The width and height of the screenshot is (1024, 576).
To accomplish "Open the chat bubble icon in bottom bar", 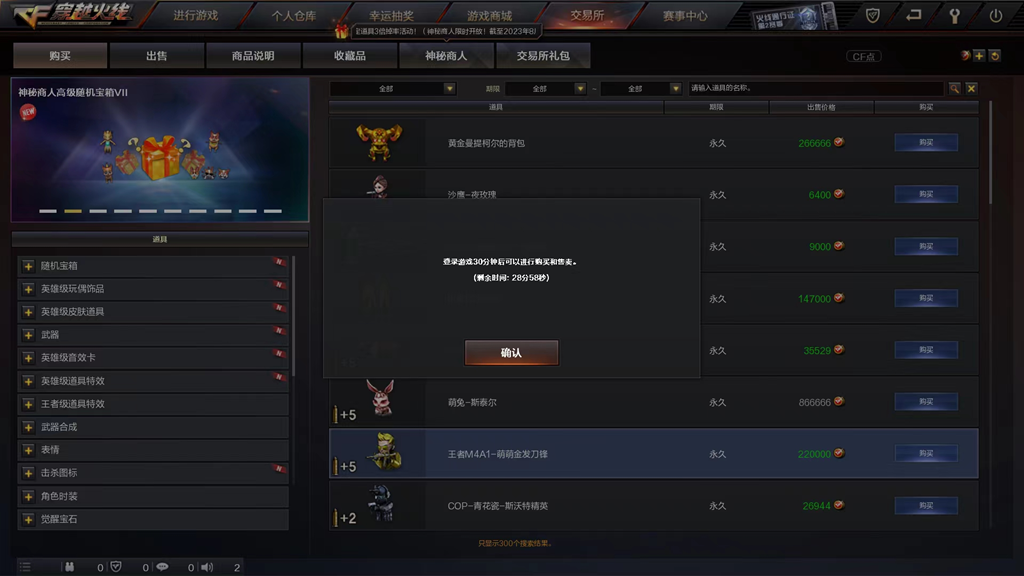I will tap(162, 567).
